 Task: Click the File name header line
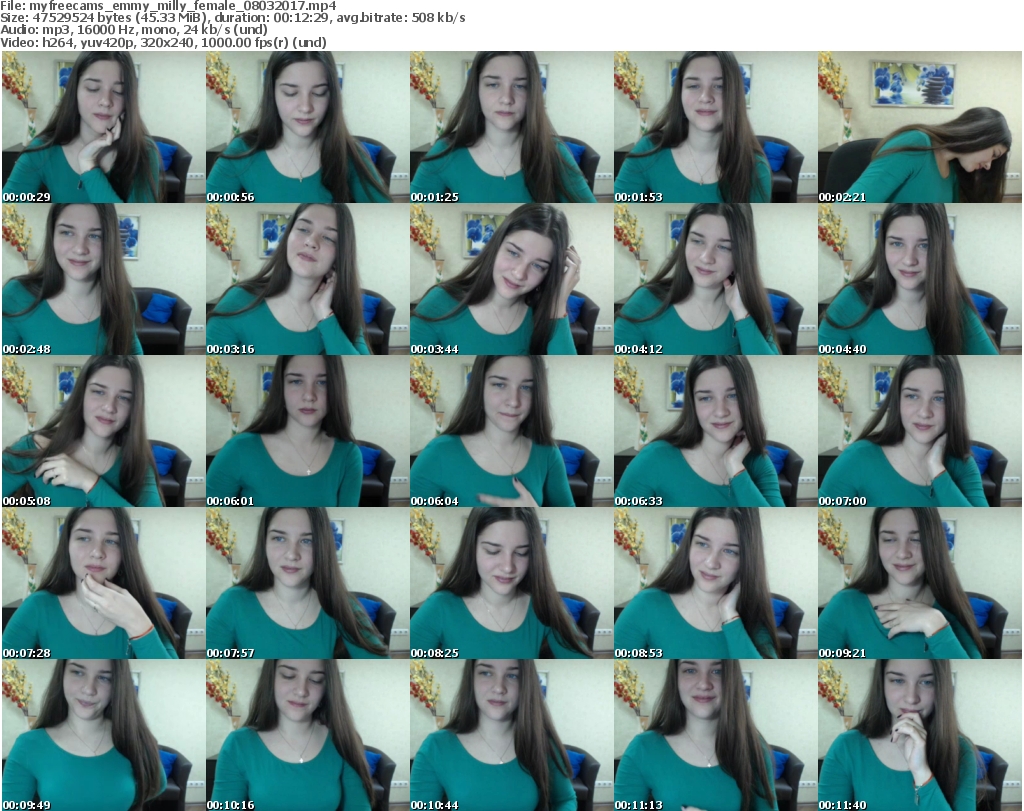(168, 6)
